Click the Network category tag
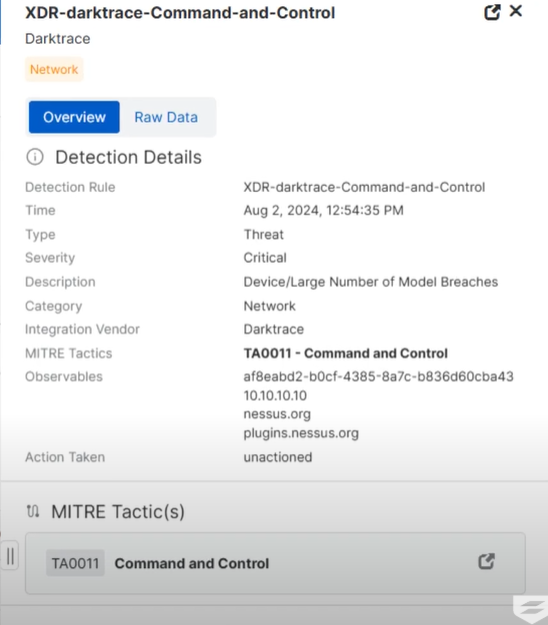This screenshot has width=548, height=625. coord(54,69)
